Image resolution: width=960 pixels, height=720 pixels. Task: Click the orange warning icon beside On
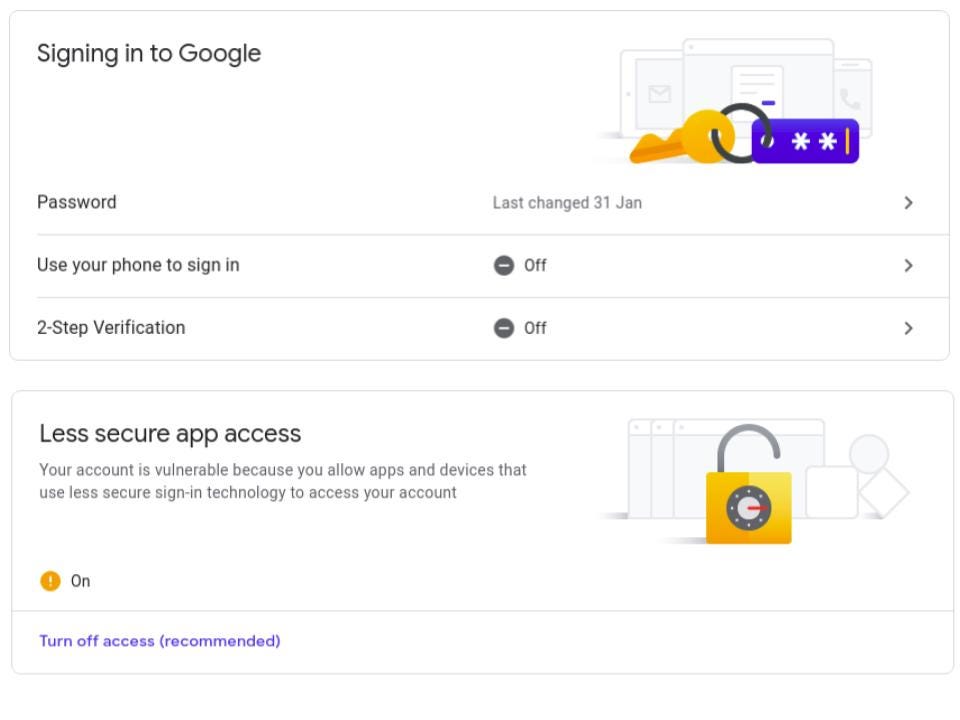50,580
